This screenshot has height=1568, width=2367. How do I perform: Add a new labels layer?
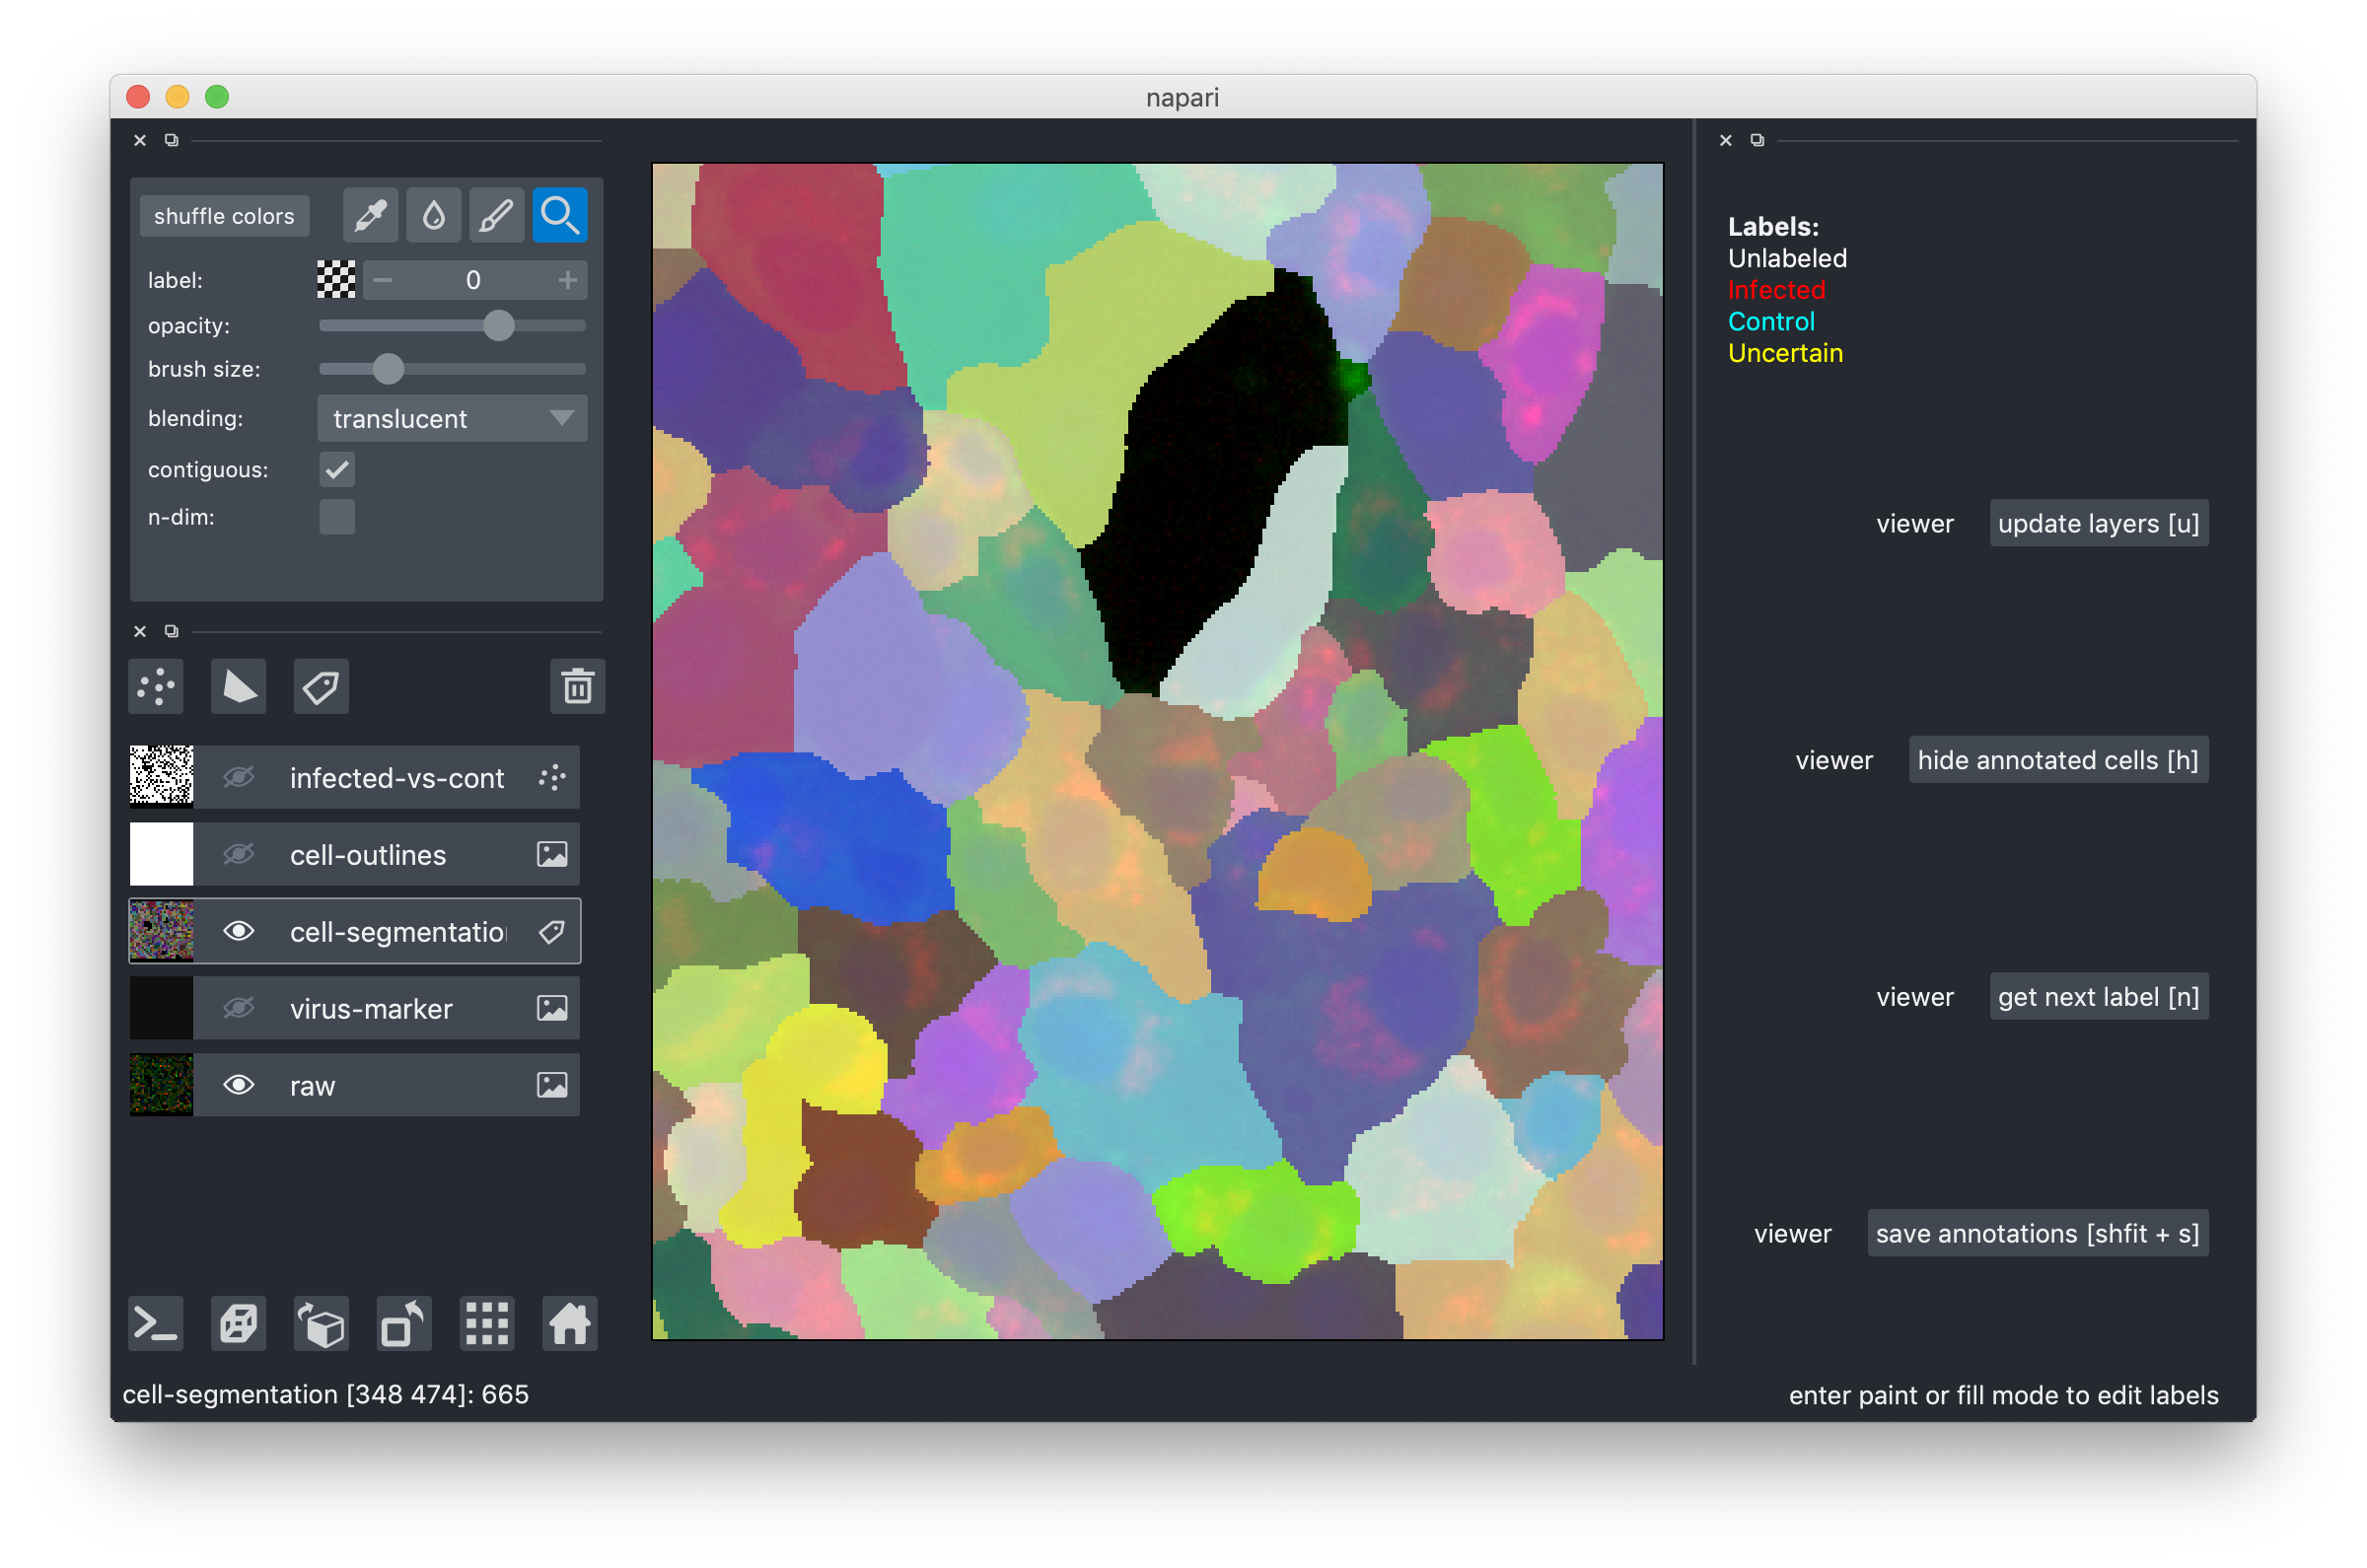pyautogui.click(x=321, y=687)
